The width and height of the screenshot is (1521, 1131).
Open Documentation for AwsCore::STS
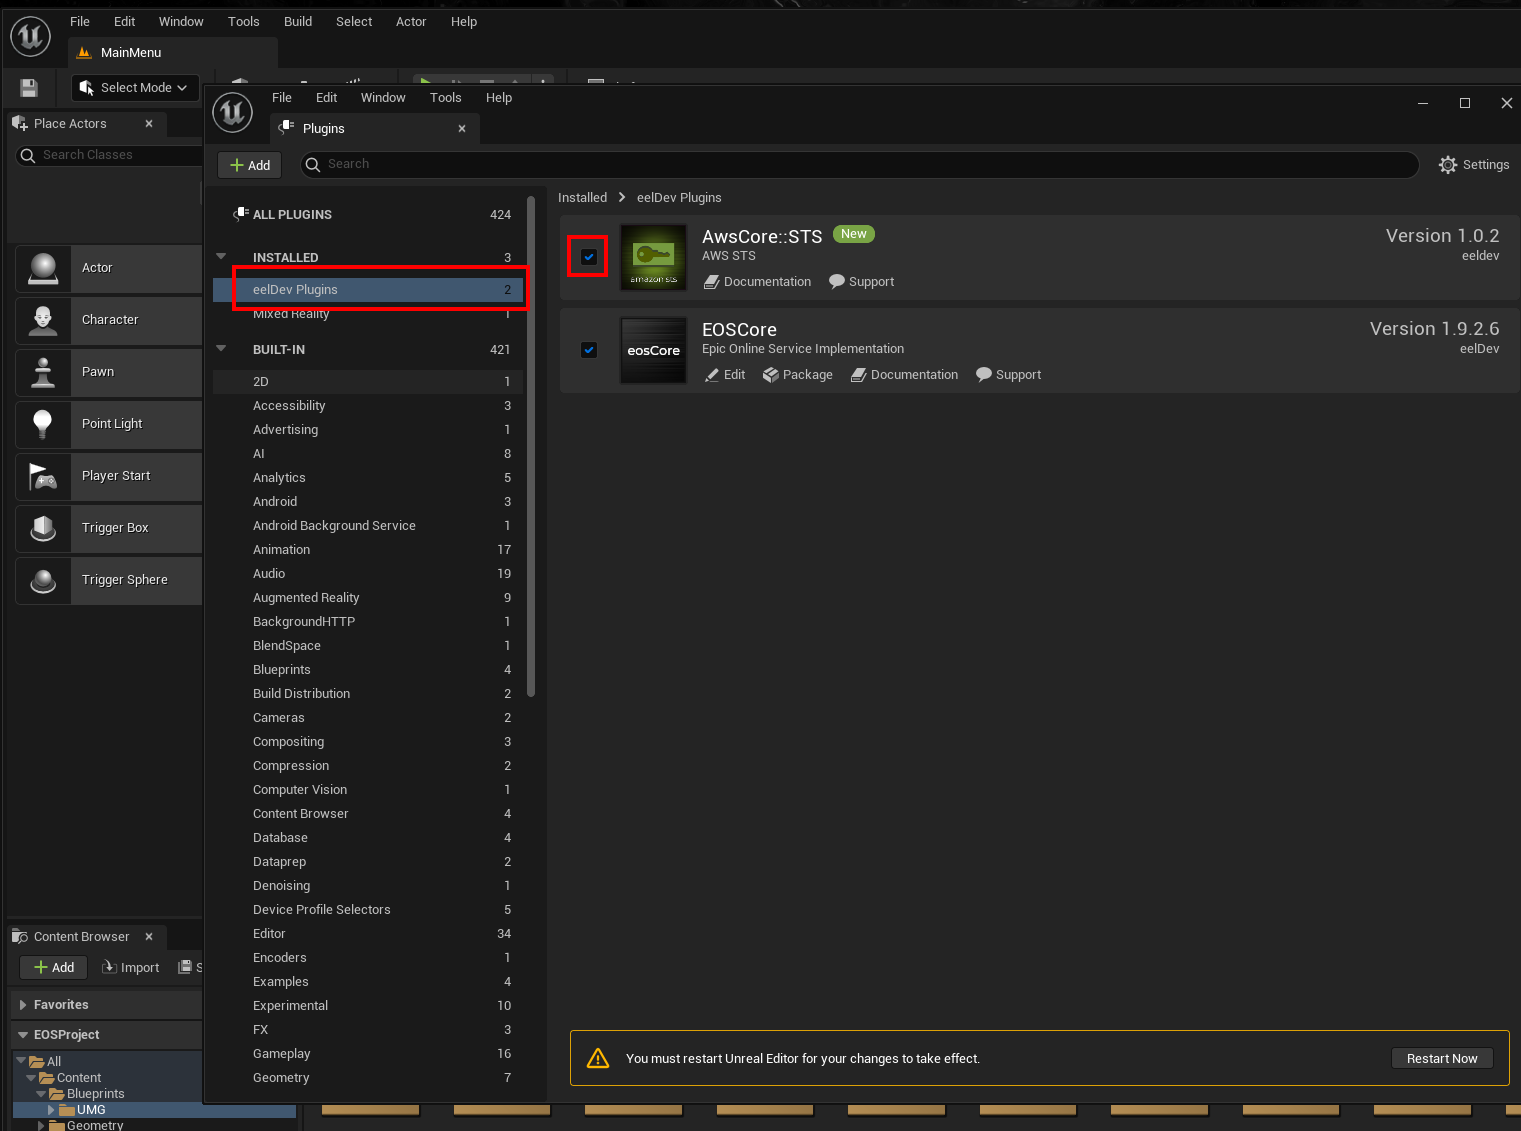[x=757, y=282]
